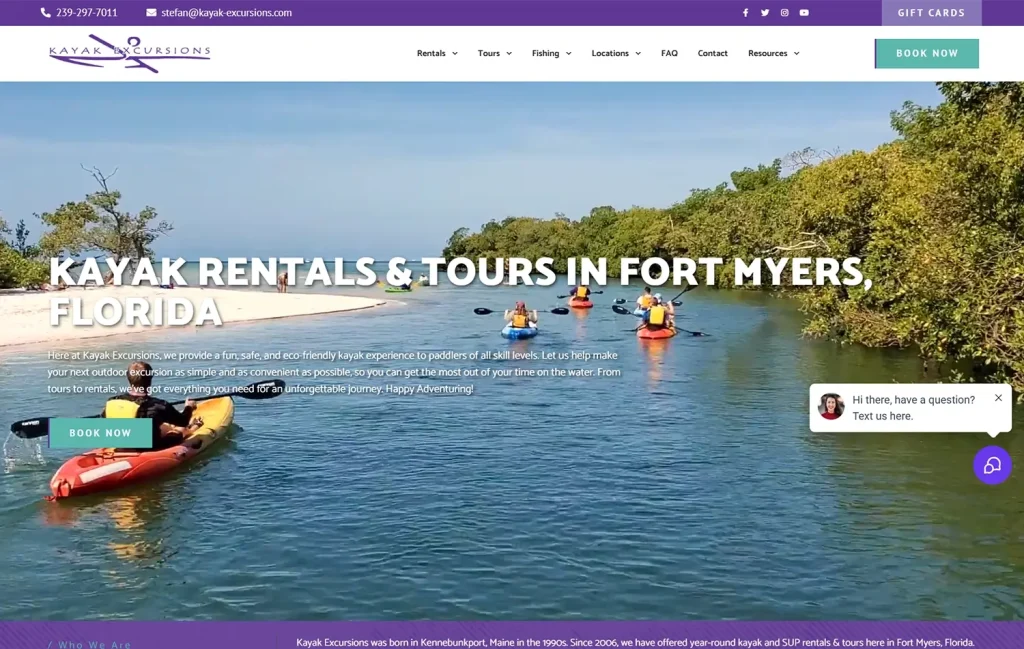Expand the Tours dropdown arrow
This screenshot has width=1024, height=649.
tap(509, 54)
